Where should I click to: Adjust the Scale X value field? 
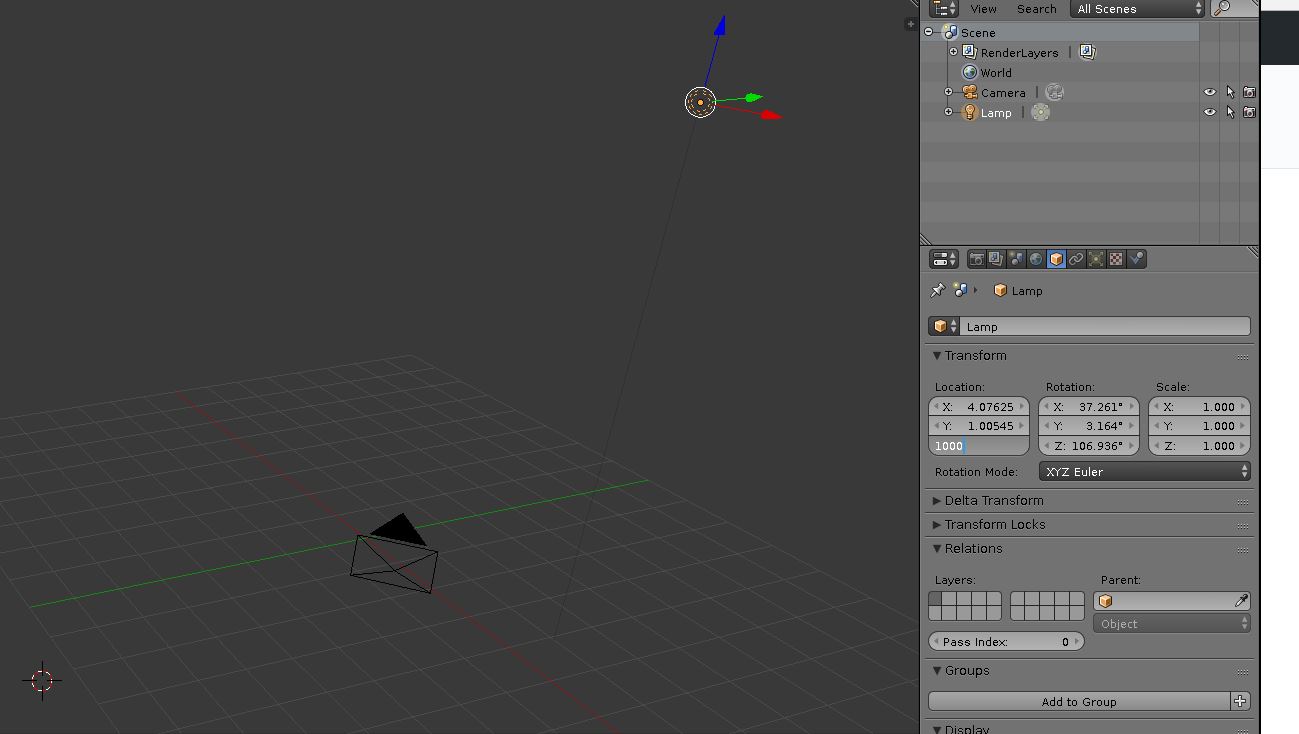coord(1199,407)
